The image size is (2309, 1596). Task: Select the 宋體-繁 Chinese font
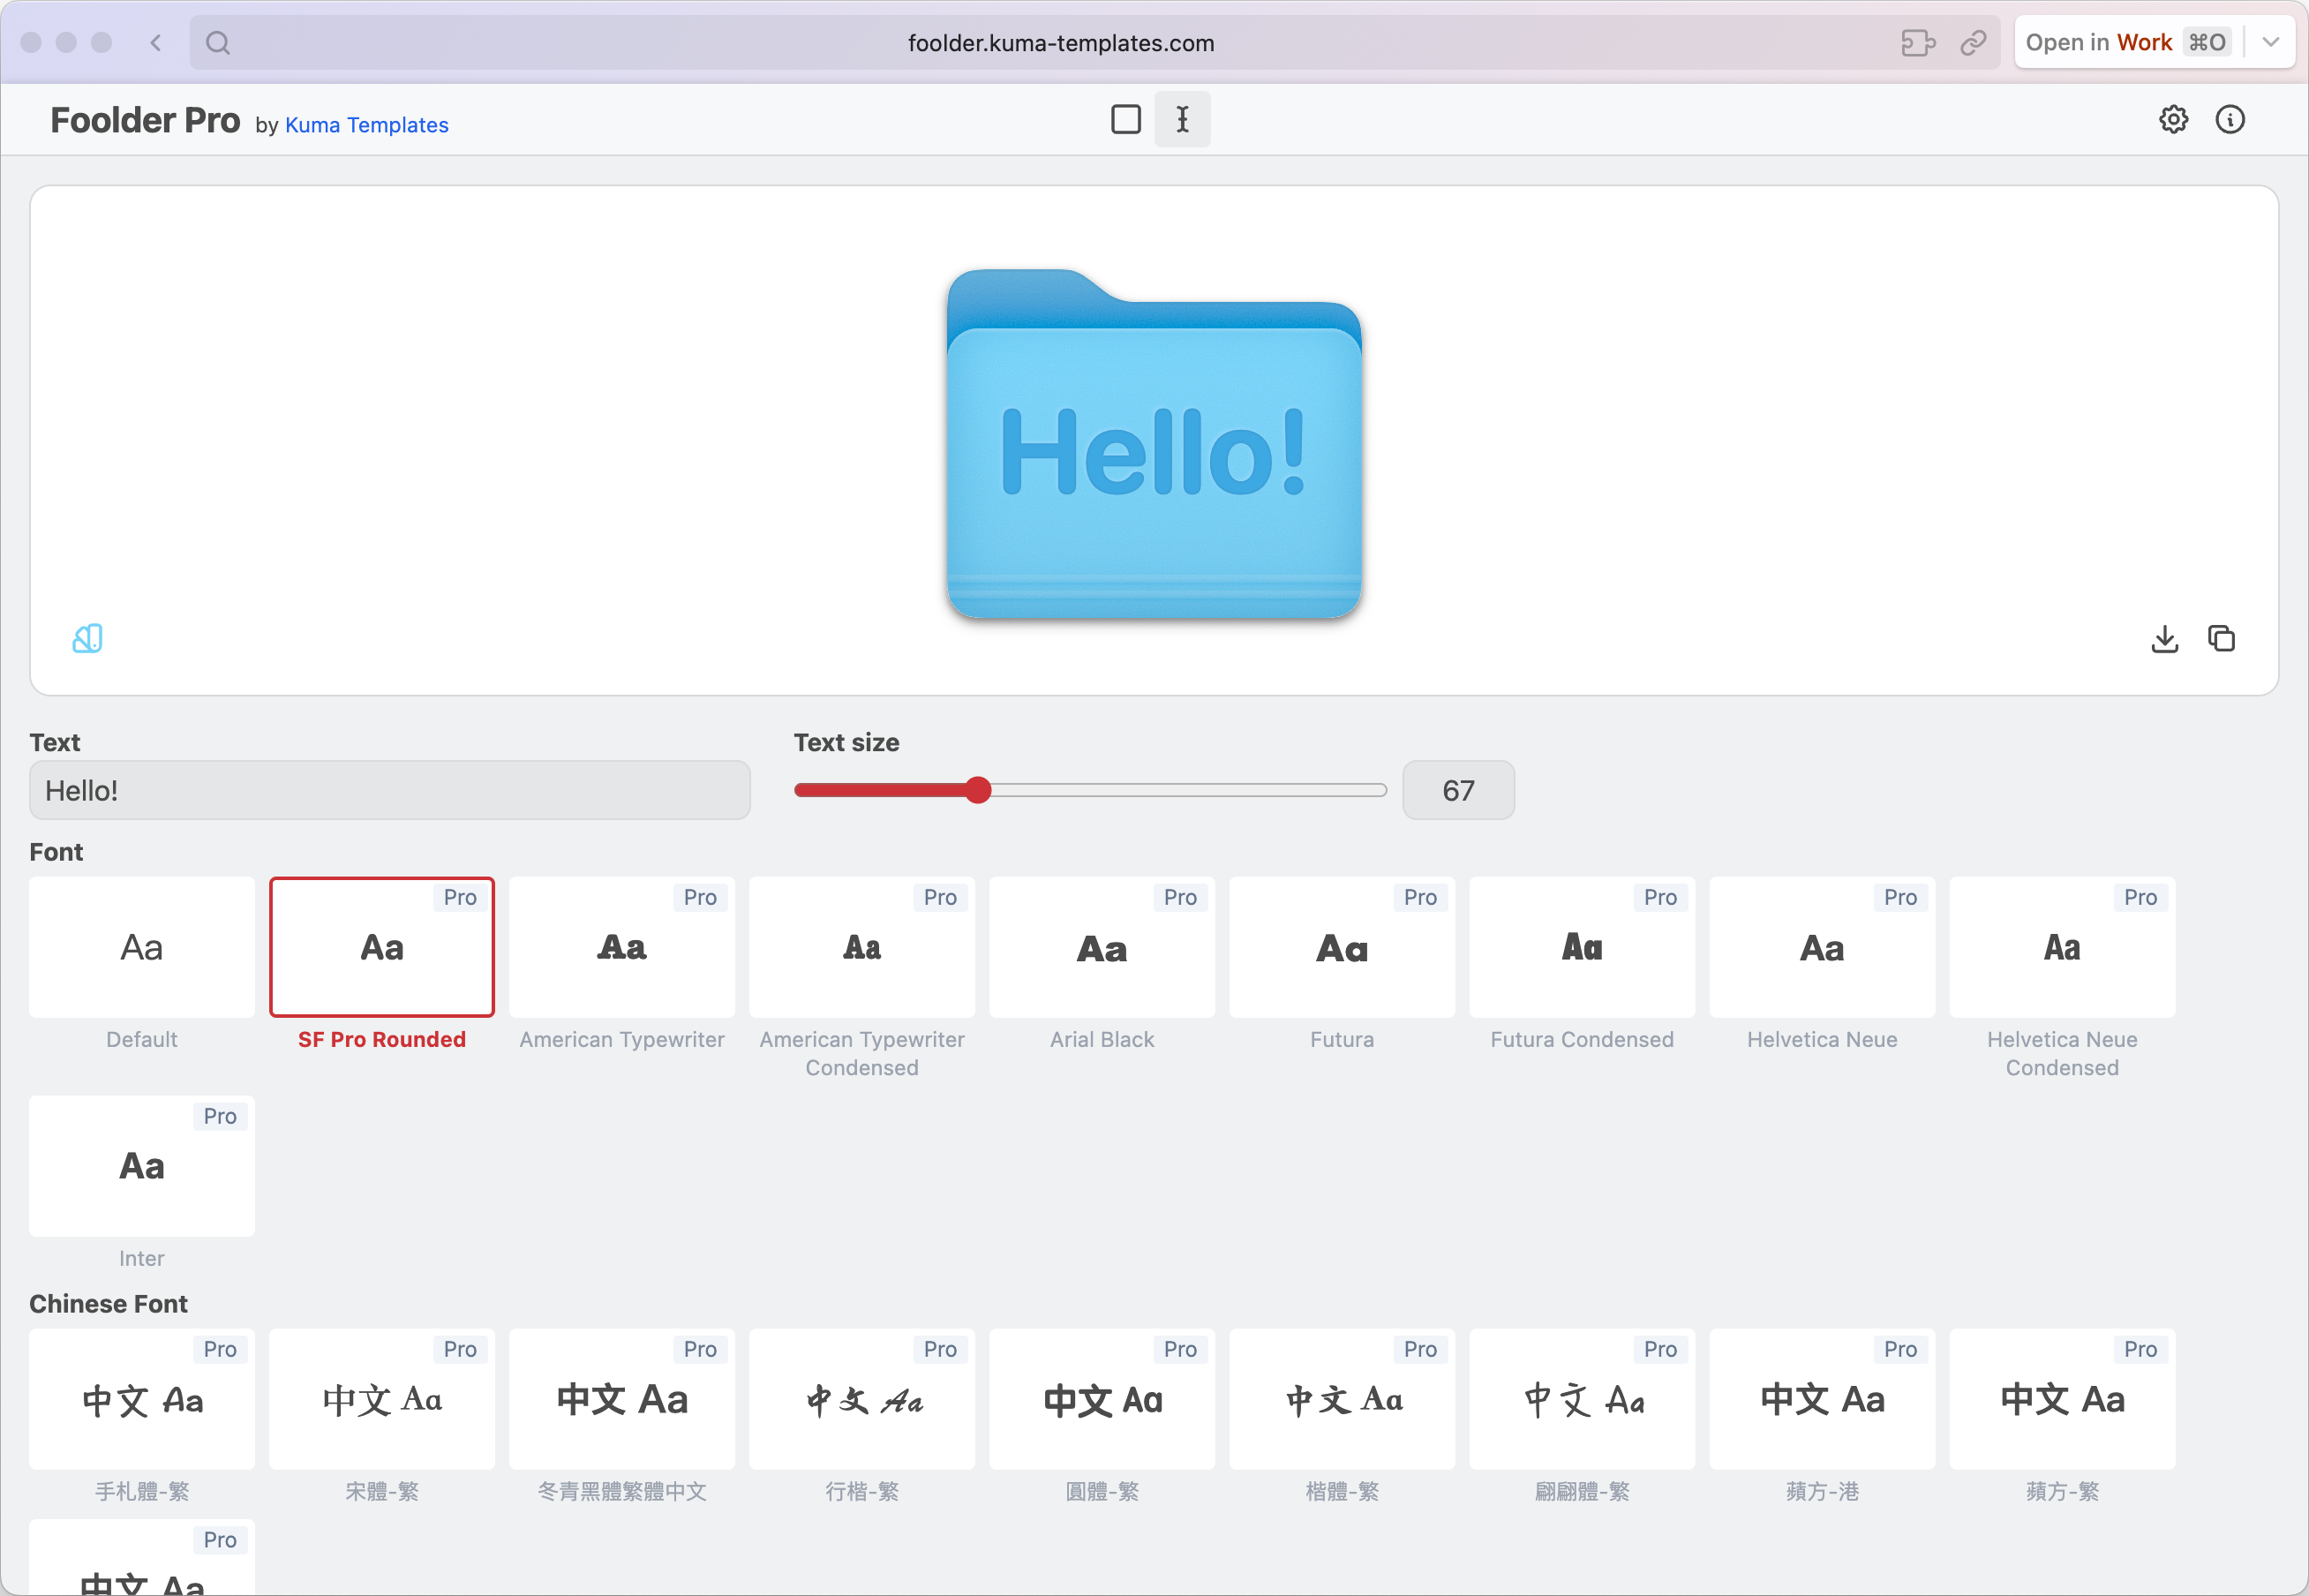382,1399
